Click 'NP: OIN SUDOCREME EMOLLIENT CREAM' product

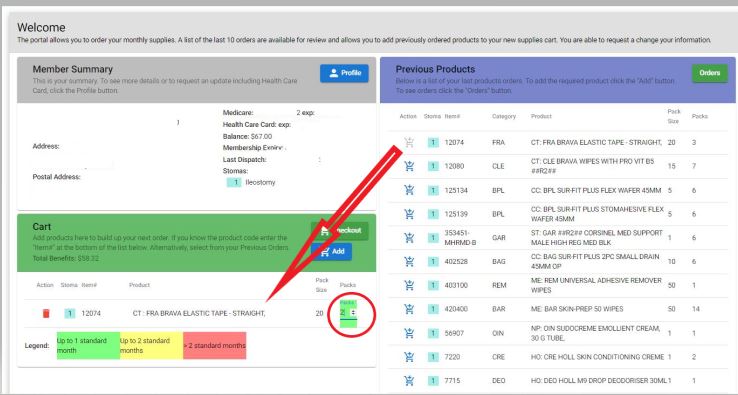pyautogui.click(x=595, y=333)
